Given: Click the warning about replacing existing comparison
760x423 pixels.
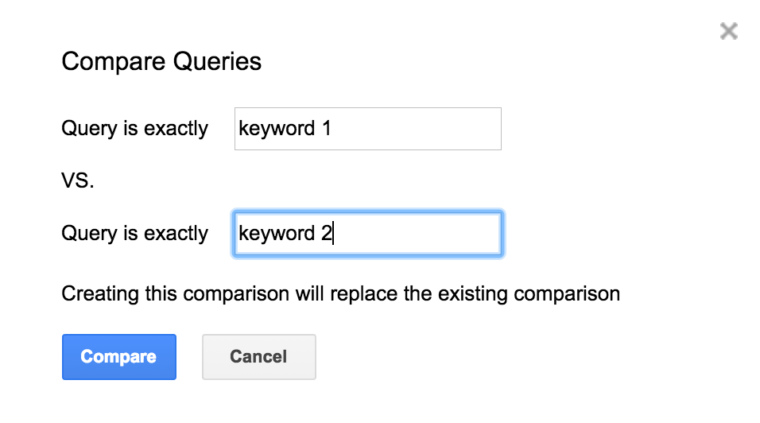Looking at the screenshot, I should pos(341,294).
